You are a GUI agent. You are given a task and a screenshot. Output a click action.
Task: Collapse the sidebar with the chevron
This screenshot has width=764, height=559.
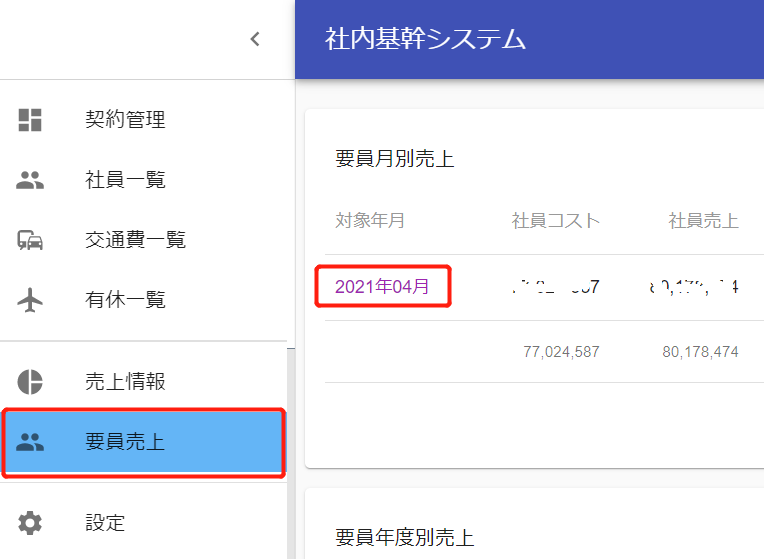click(255, 40)
